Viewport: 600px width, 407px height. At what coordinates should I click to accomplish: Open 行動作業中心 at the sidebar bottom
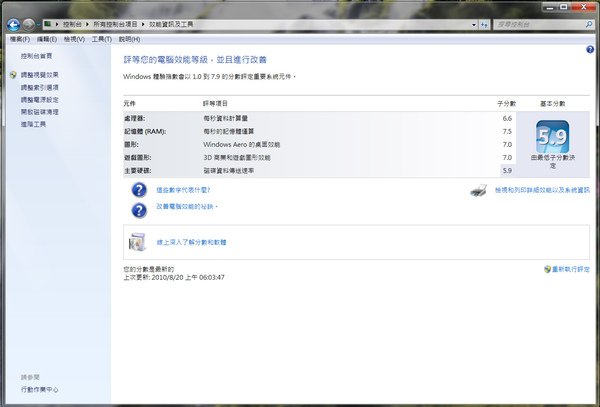pyautogui.click(x=39, y=389)
